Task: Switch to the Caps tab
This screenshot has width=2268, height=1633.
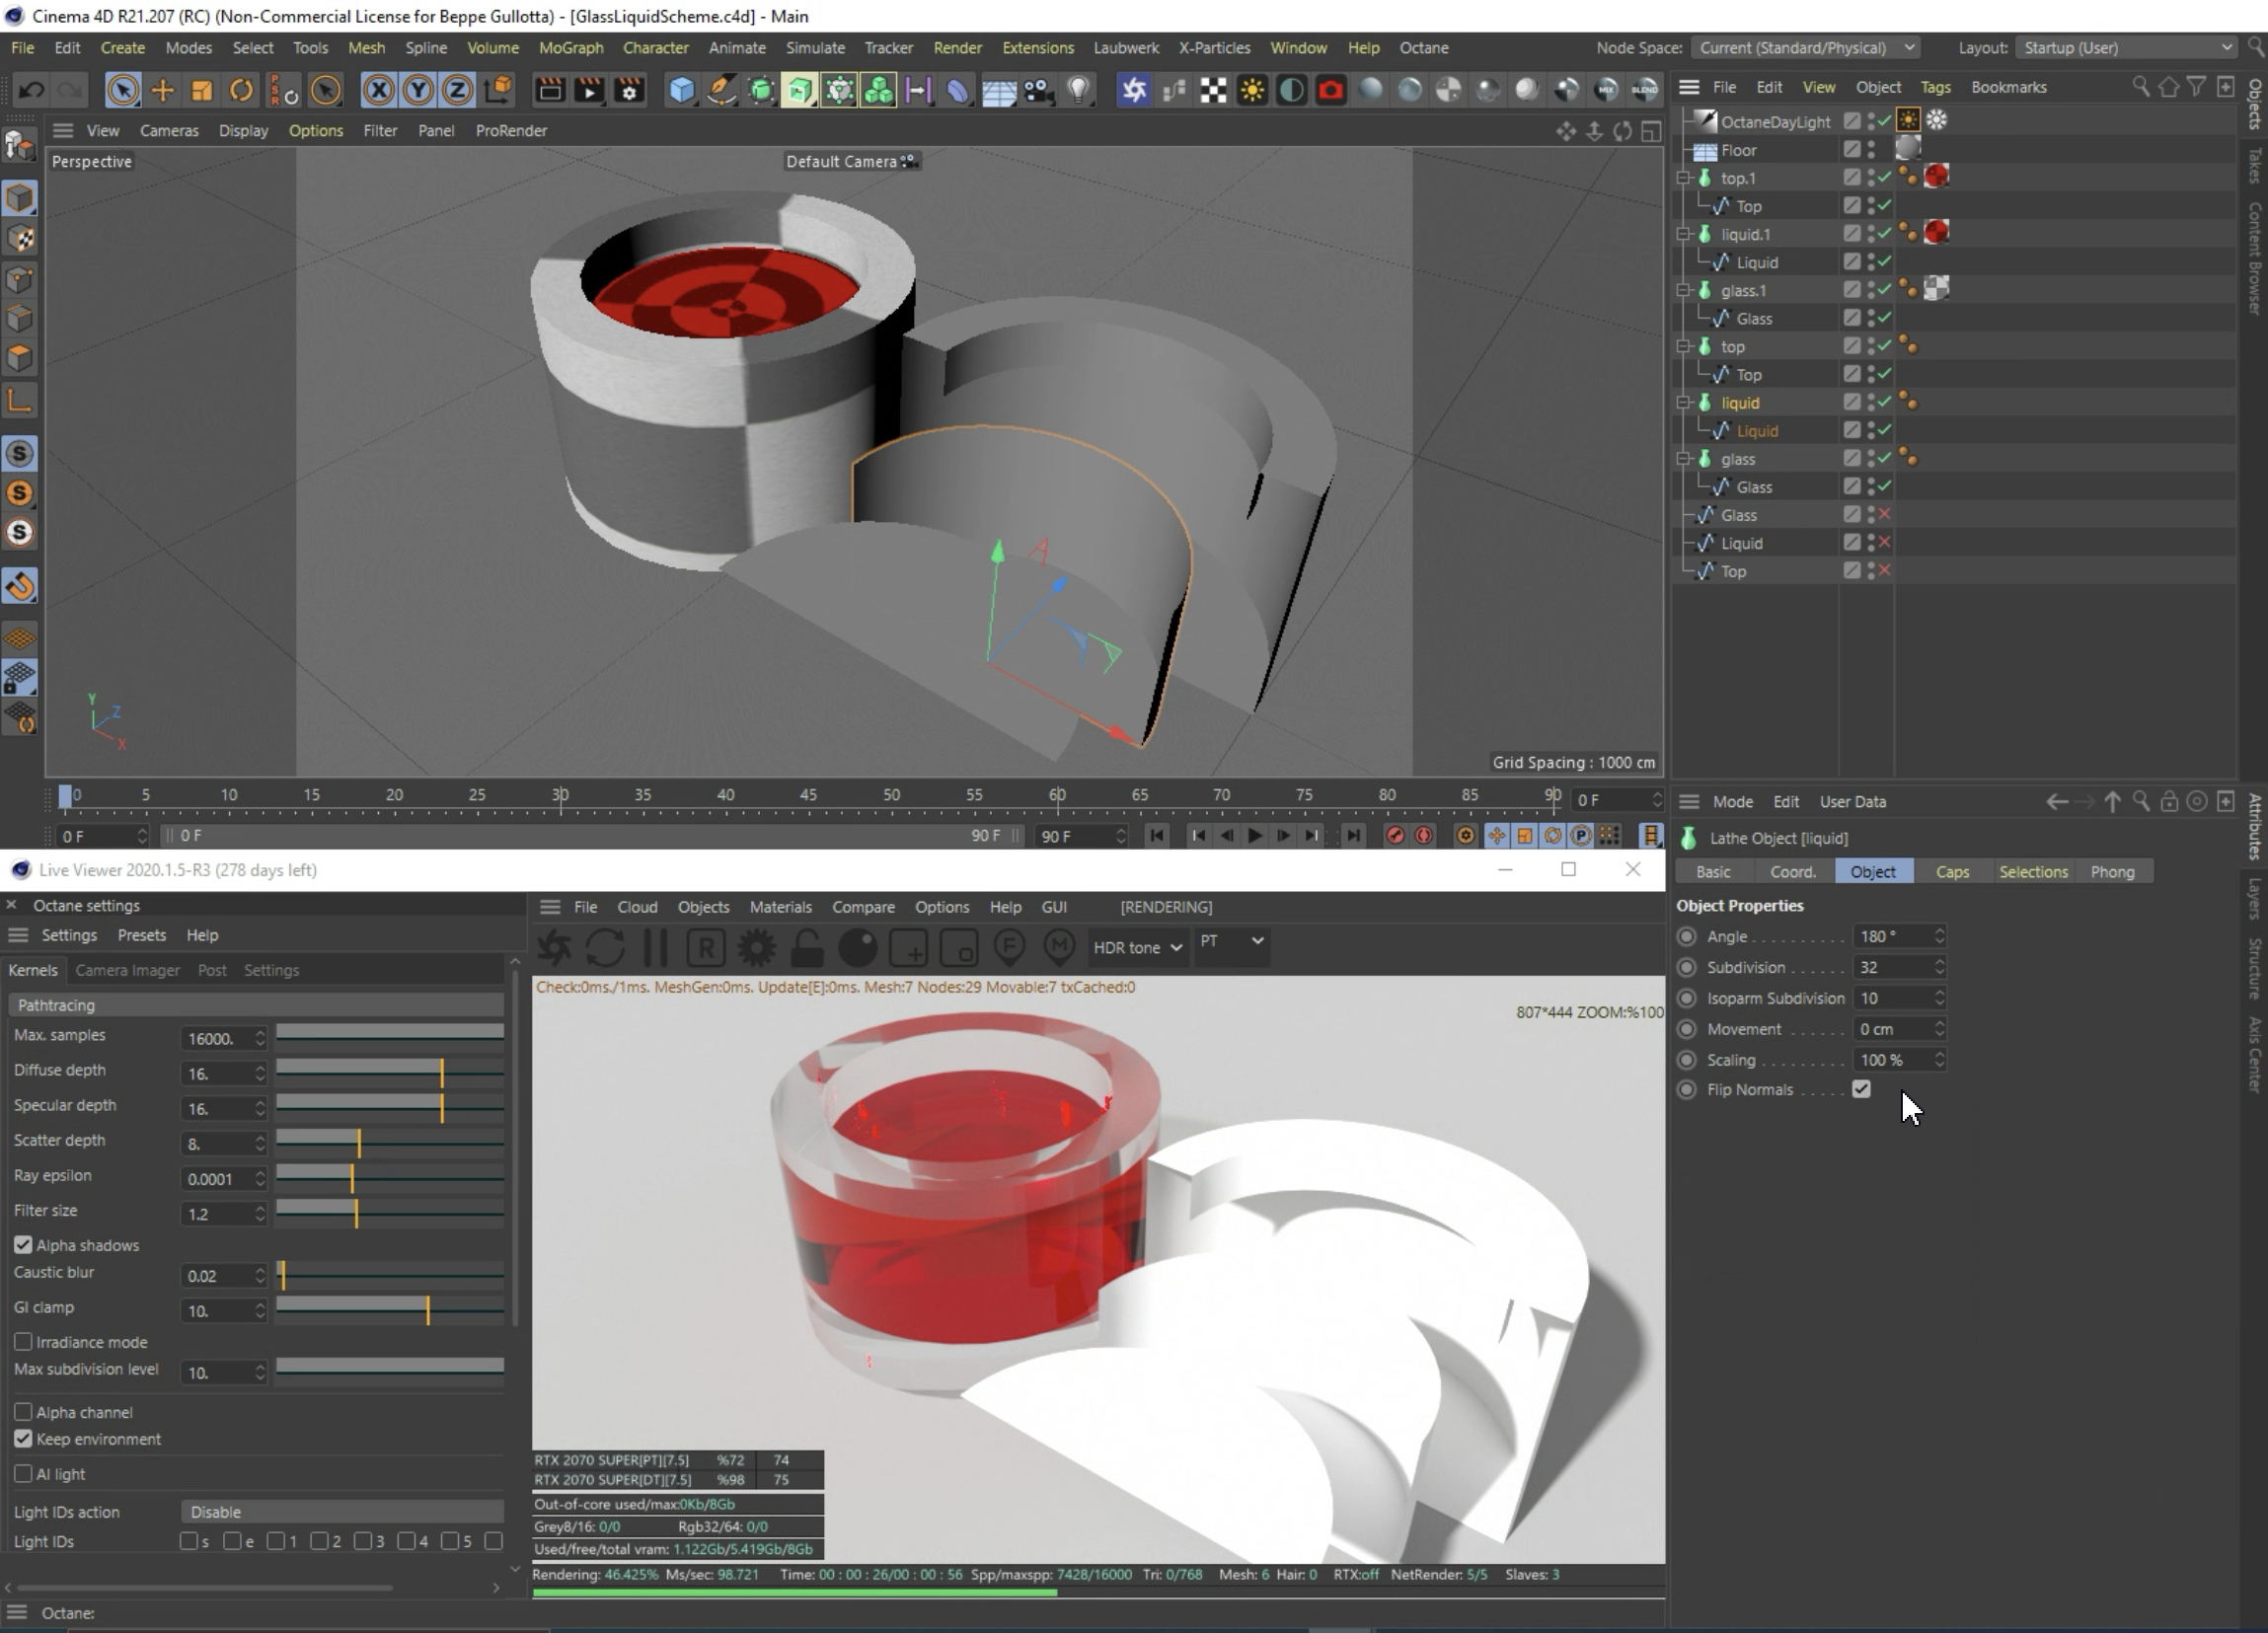Action: (x=1951, y=872)
